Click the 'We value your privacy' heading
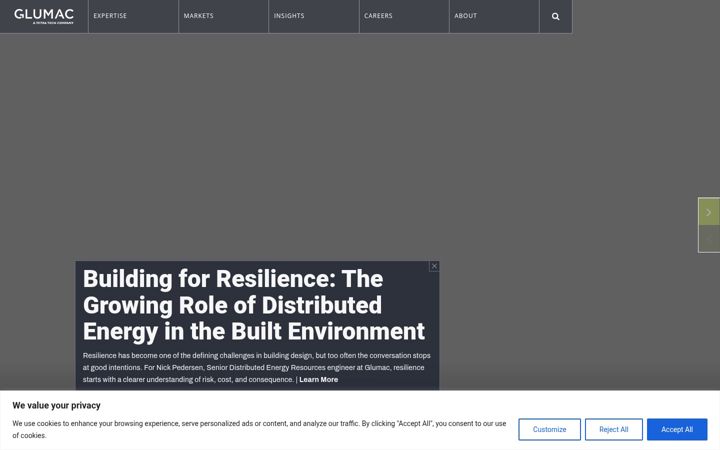 coord(56,405)
